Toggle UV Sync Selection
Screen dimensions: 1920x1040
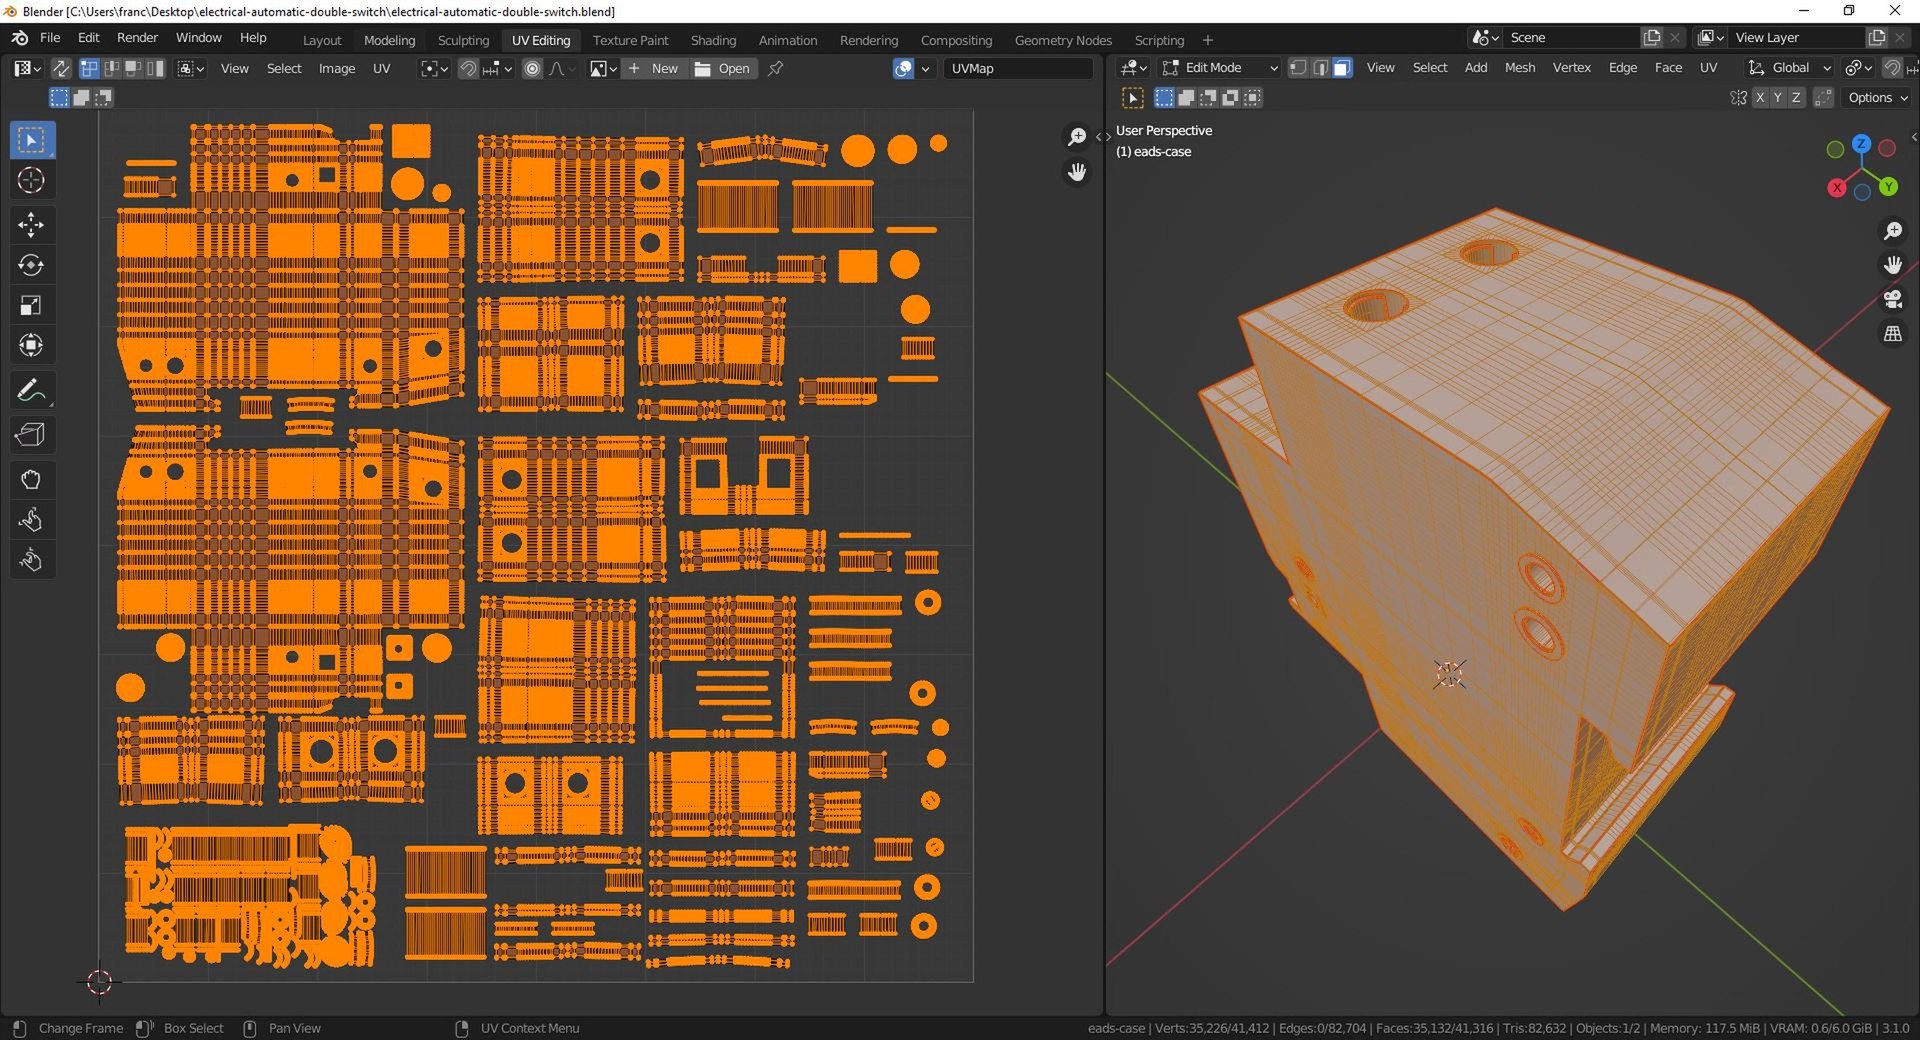pos(61,68)
